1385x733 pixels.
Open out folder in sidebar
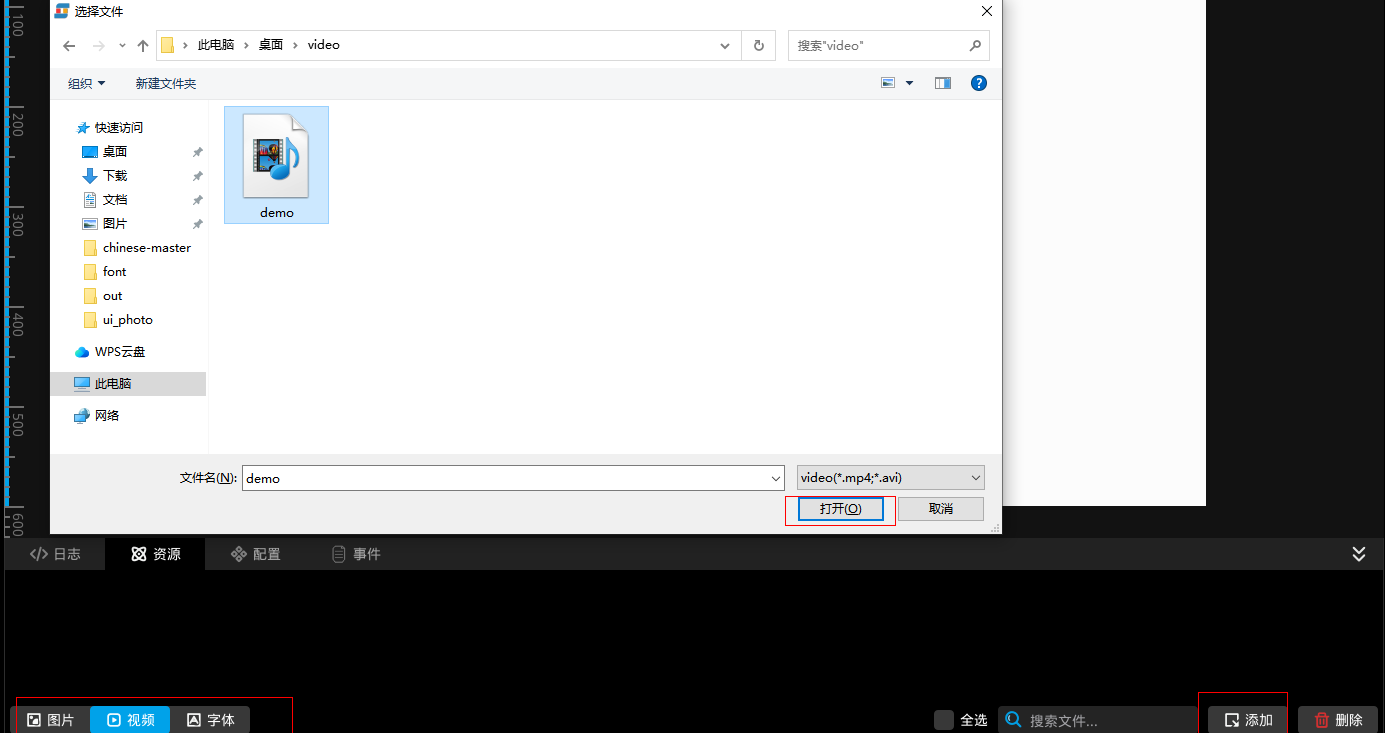(x=112, y=295)
